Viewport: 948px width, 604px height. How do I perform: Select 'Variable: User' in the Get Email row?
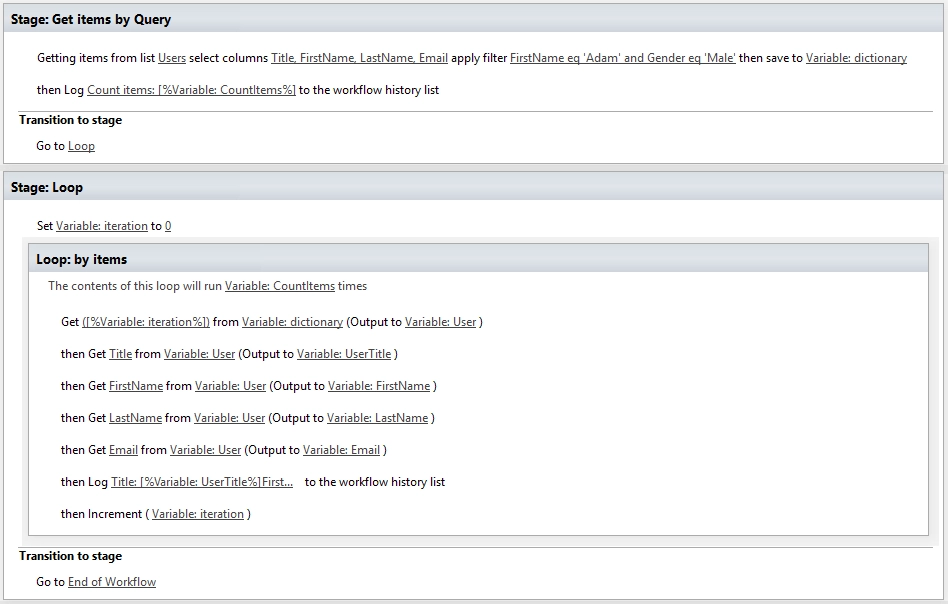[x=205, y=450]
